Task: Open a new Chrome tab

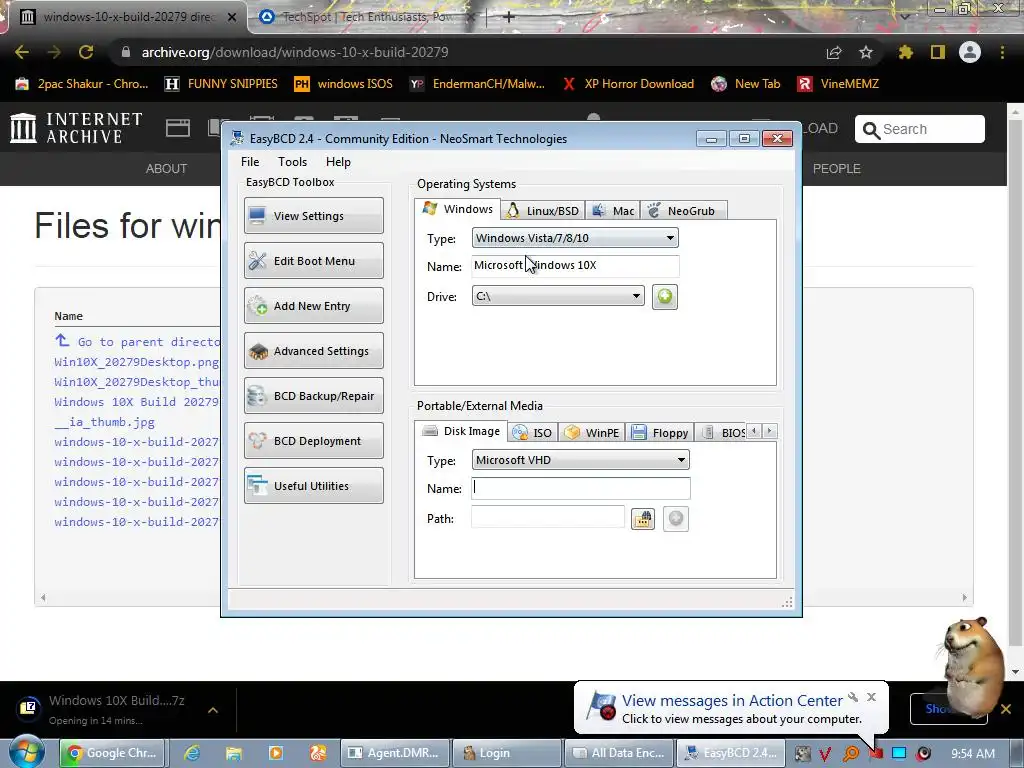Action: (509, 17)
